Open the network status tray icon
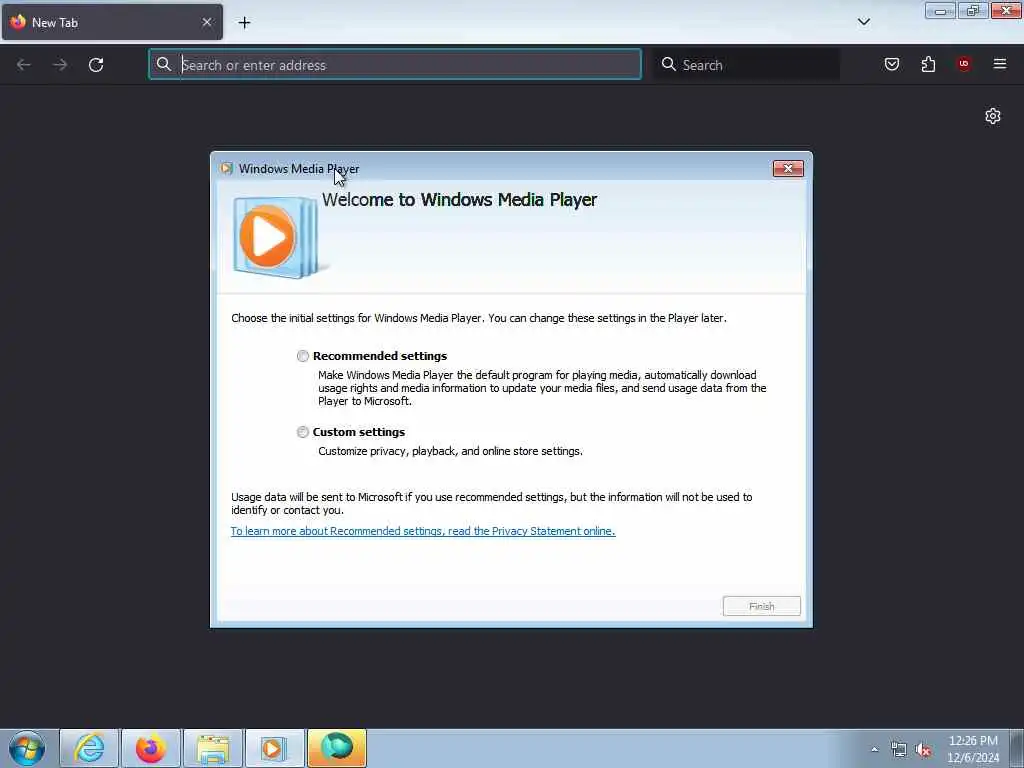The width and height of the screenshot is (1024, 768). (899, 750)
